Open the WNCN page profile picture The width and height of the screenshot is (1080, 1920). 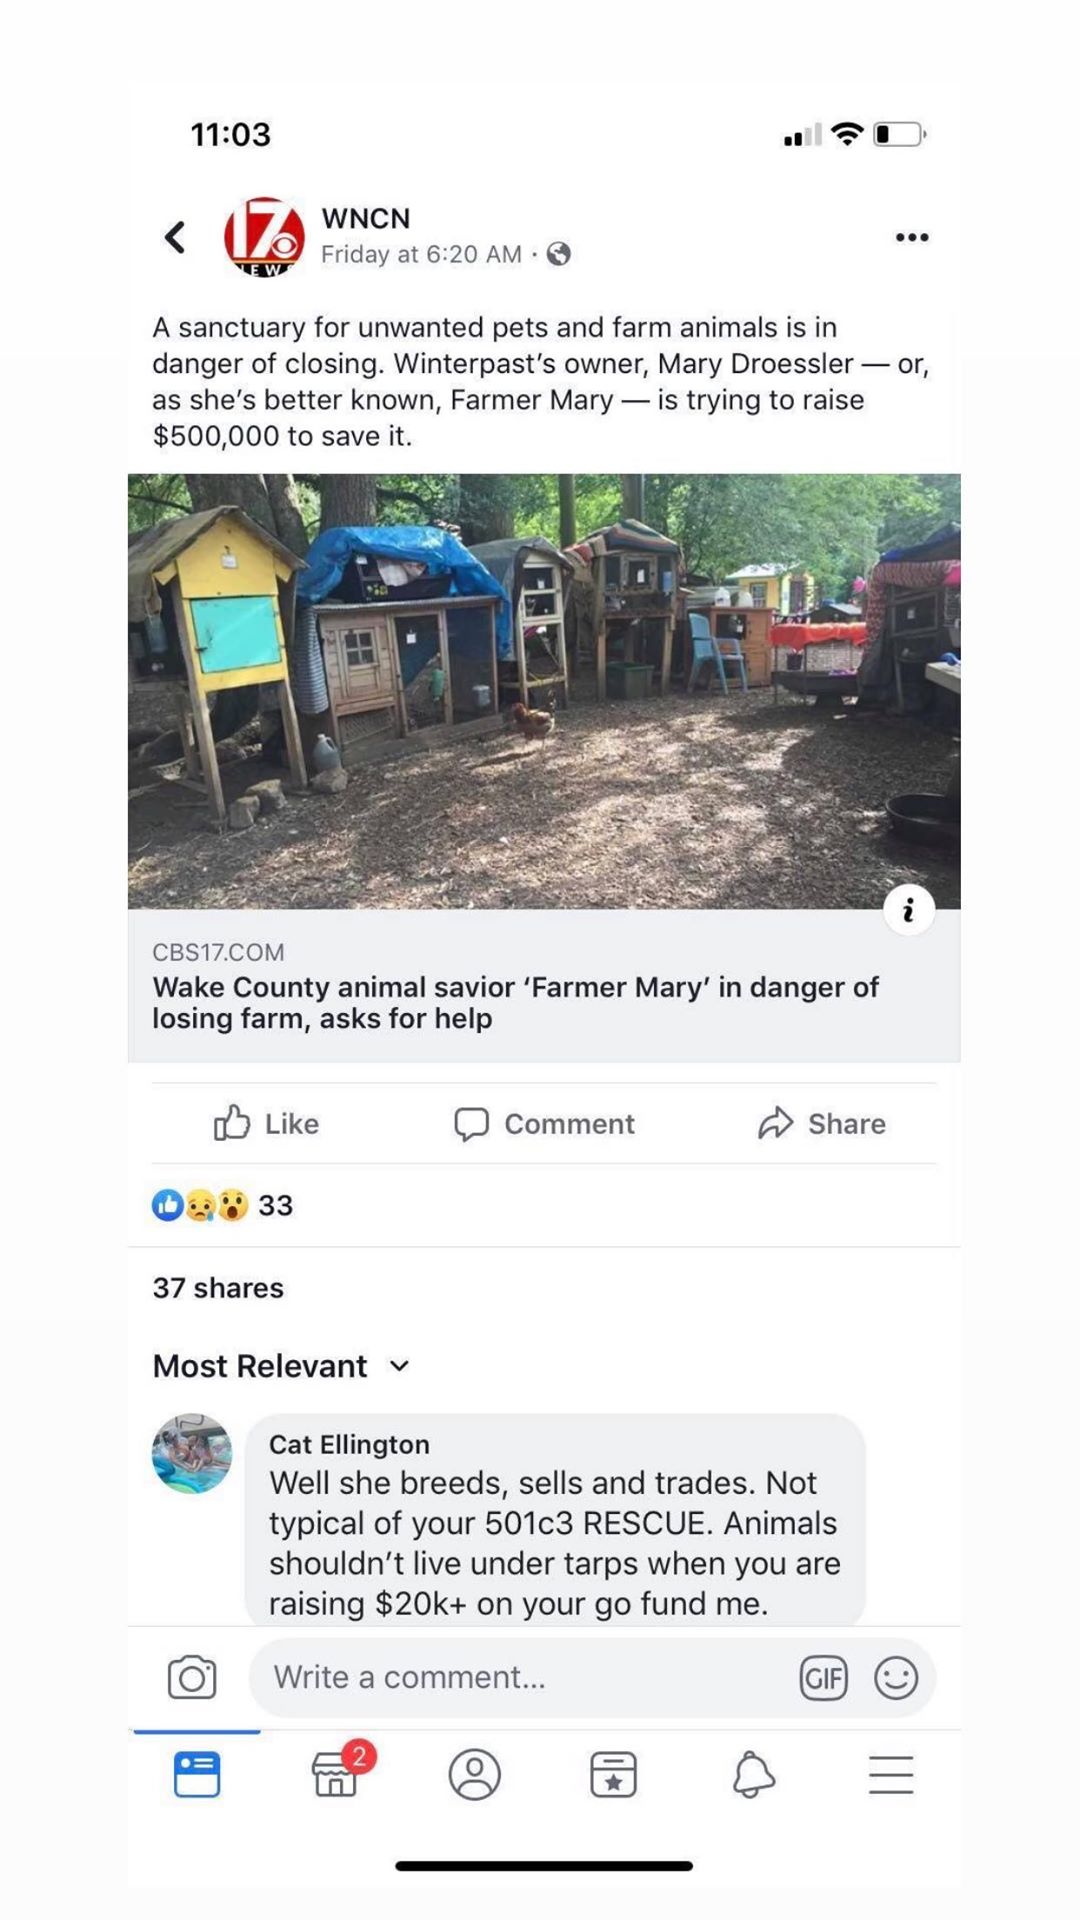point(263,237)
